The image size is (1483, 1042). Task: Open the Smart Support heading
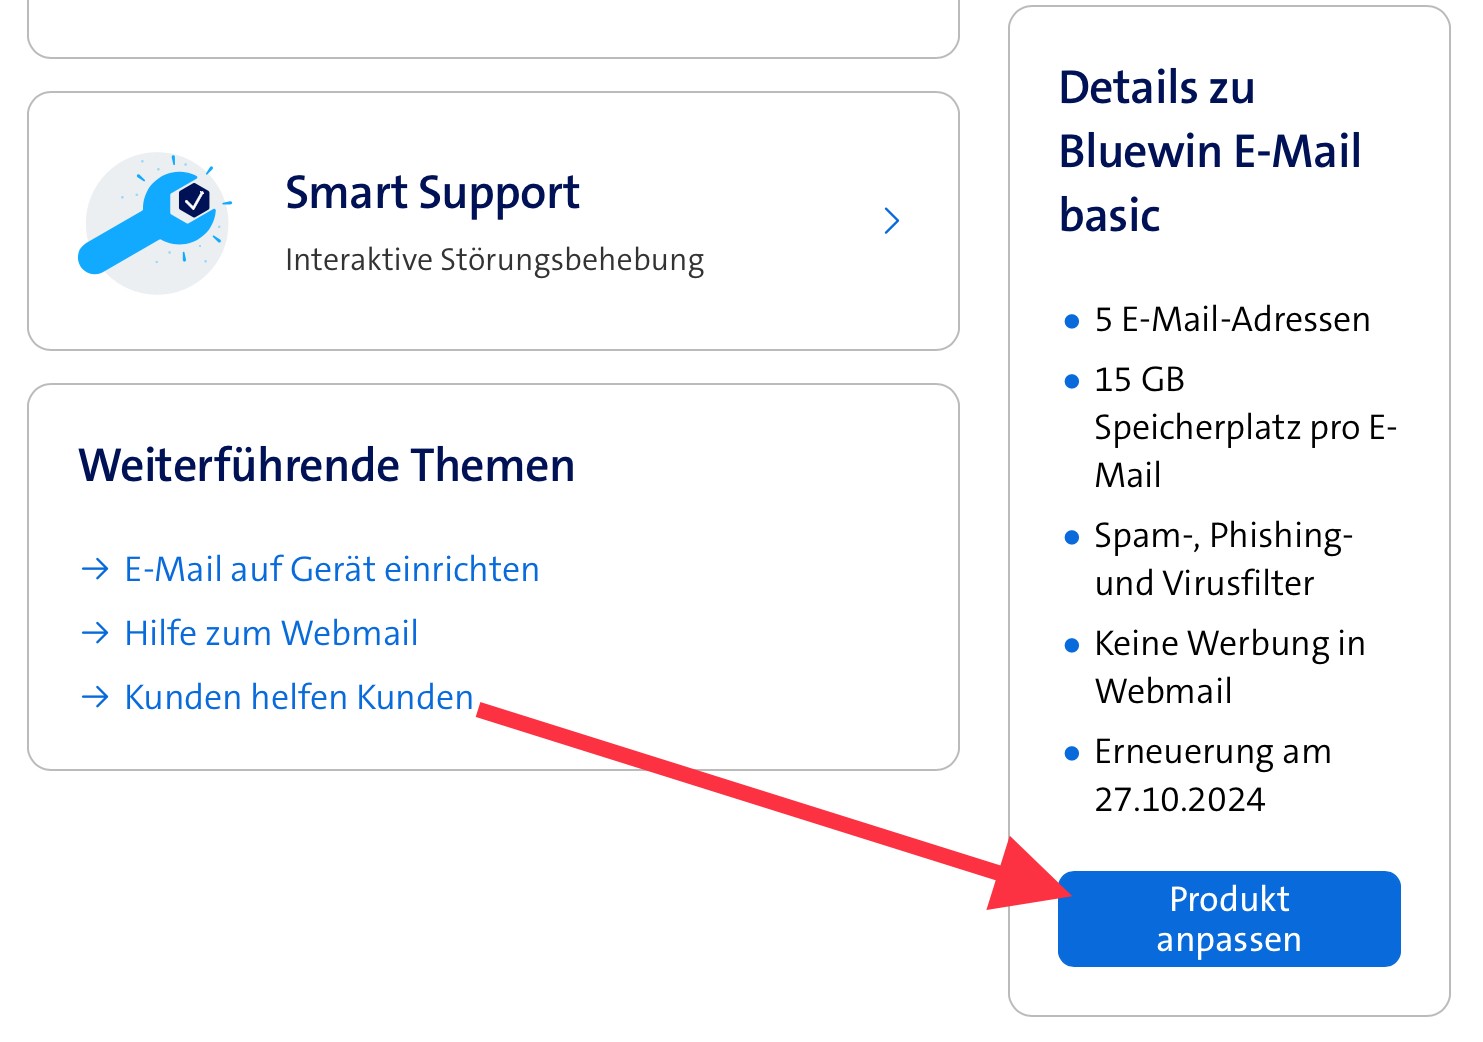pos(432,193)
